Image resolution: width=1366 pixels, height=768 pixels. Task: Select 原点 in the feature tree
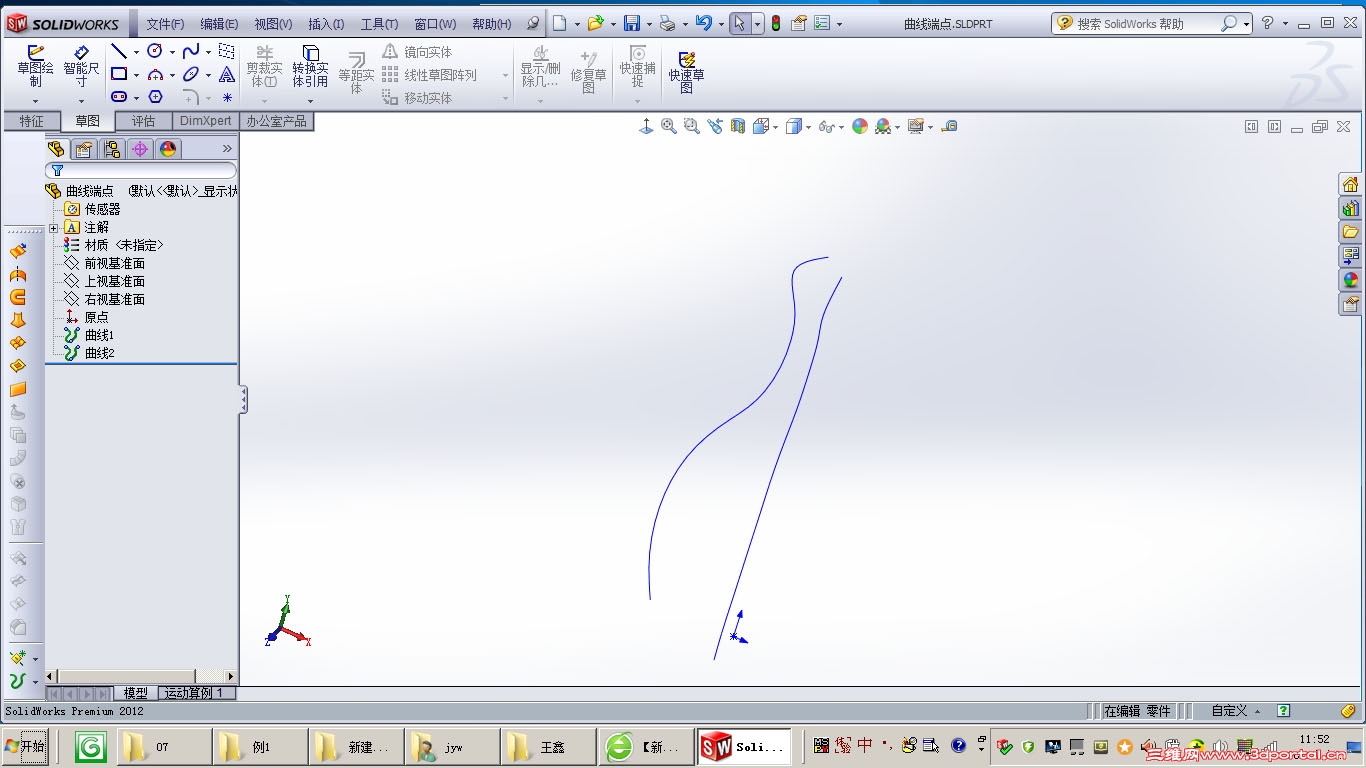[x=96, y=317]
